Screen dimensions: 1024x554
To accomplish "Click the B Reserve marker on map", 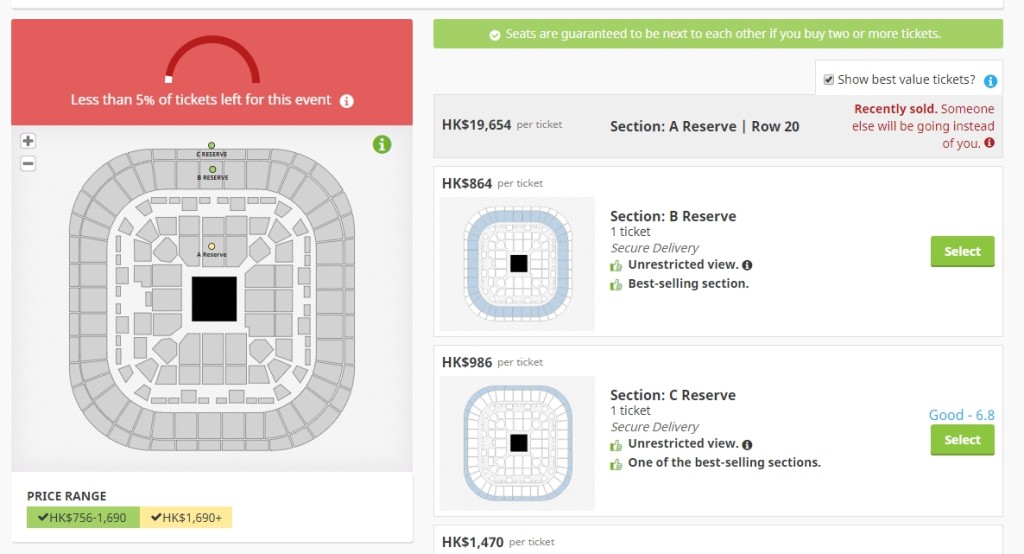I will (x=212, y=169).
